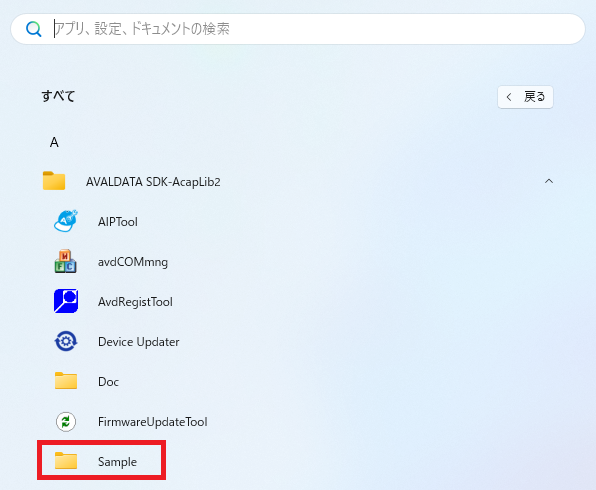Click the avdCOMmng label

tap(133, 262)
